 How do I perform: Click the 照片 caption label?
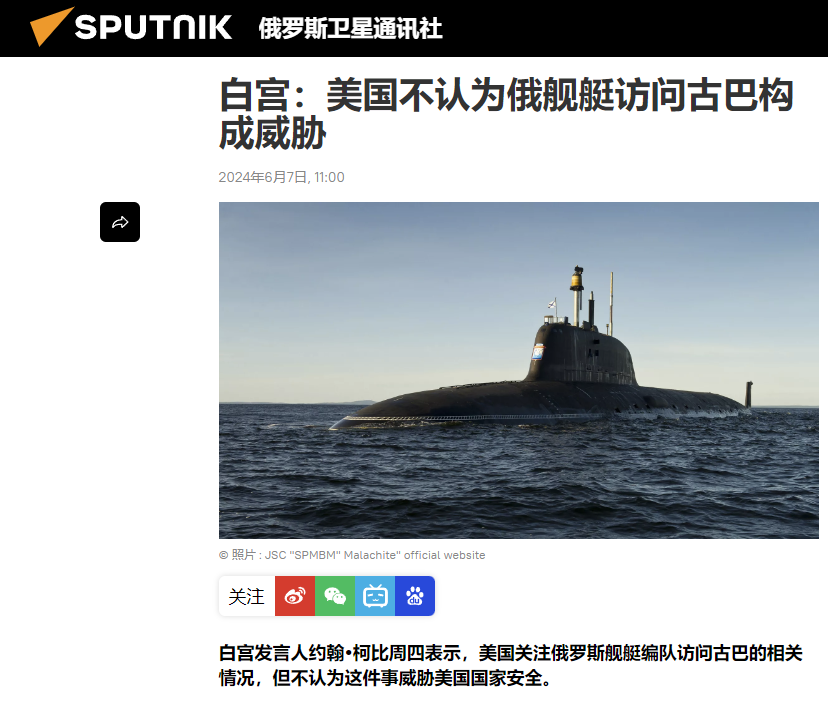point(243,555)
